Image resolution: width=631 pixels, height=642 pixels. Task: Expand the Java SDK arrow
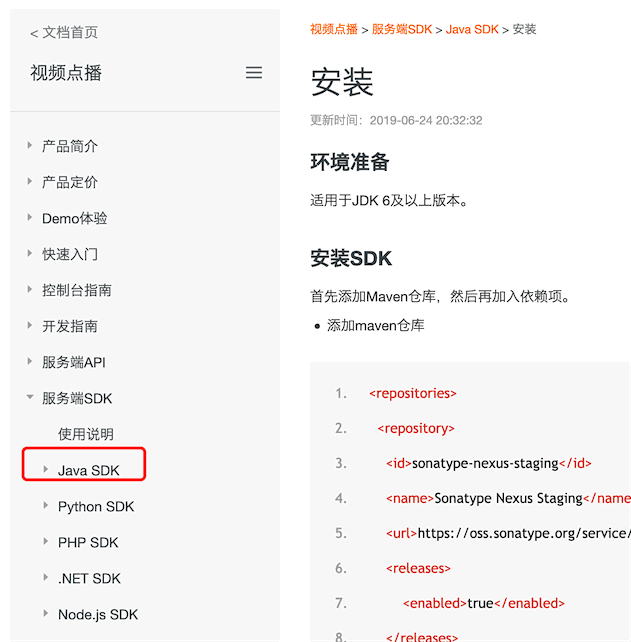[x=46, y=470]
